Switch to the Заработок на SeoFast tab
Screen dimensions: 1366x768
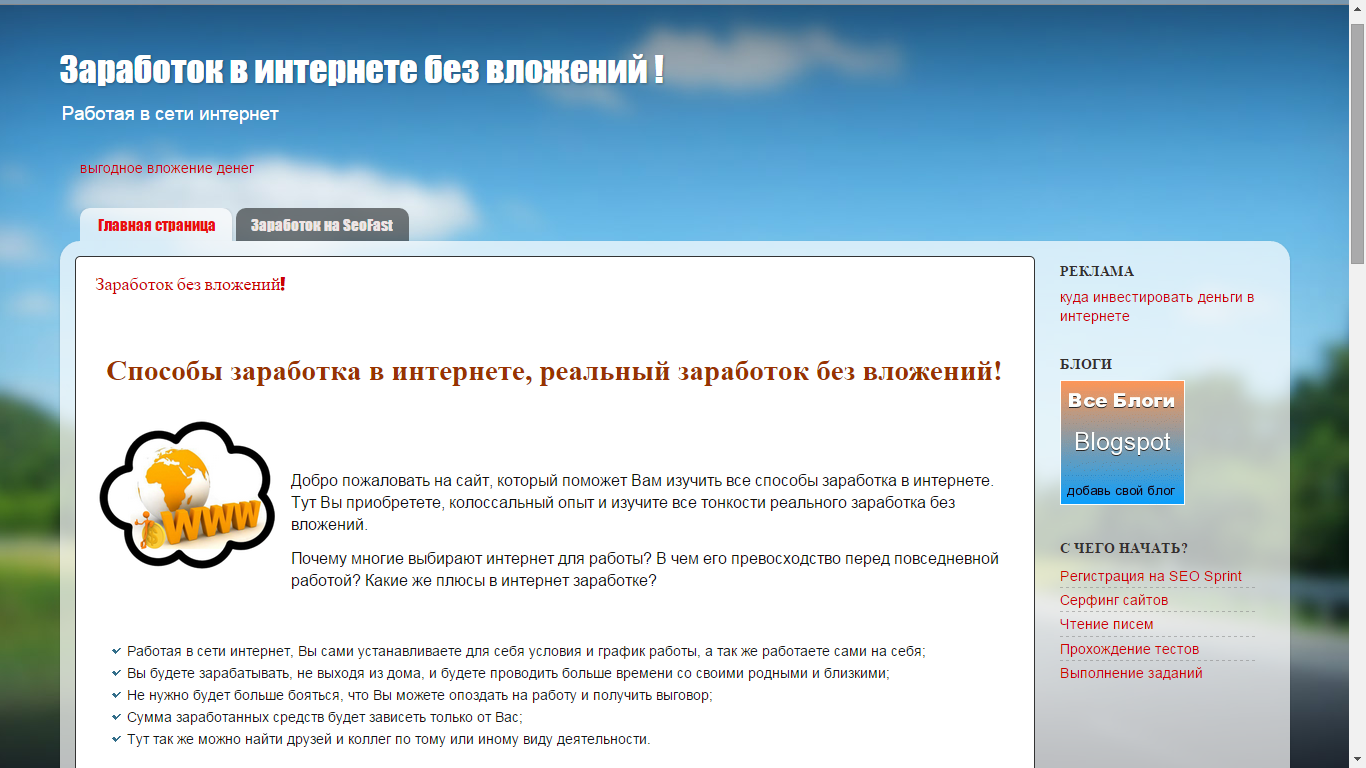(x=322, y=225)
